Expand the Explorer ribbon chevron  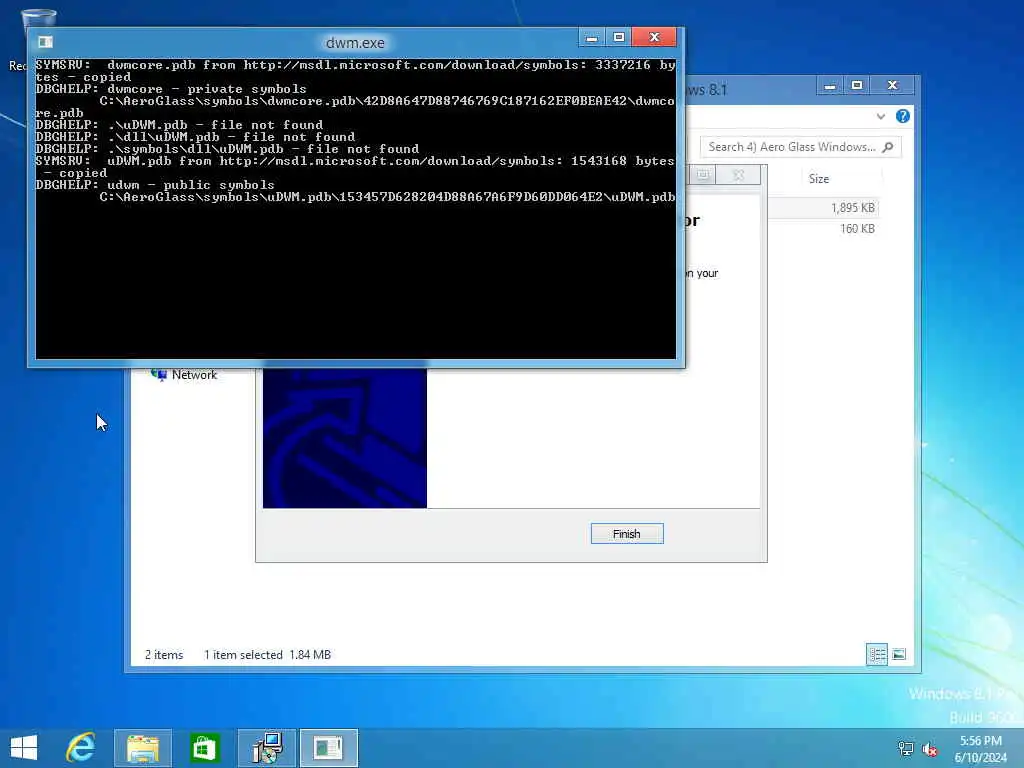[881, 116]
